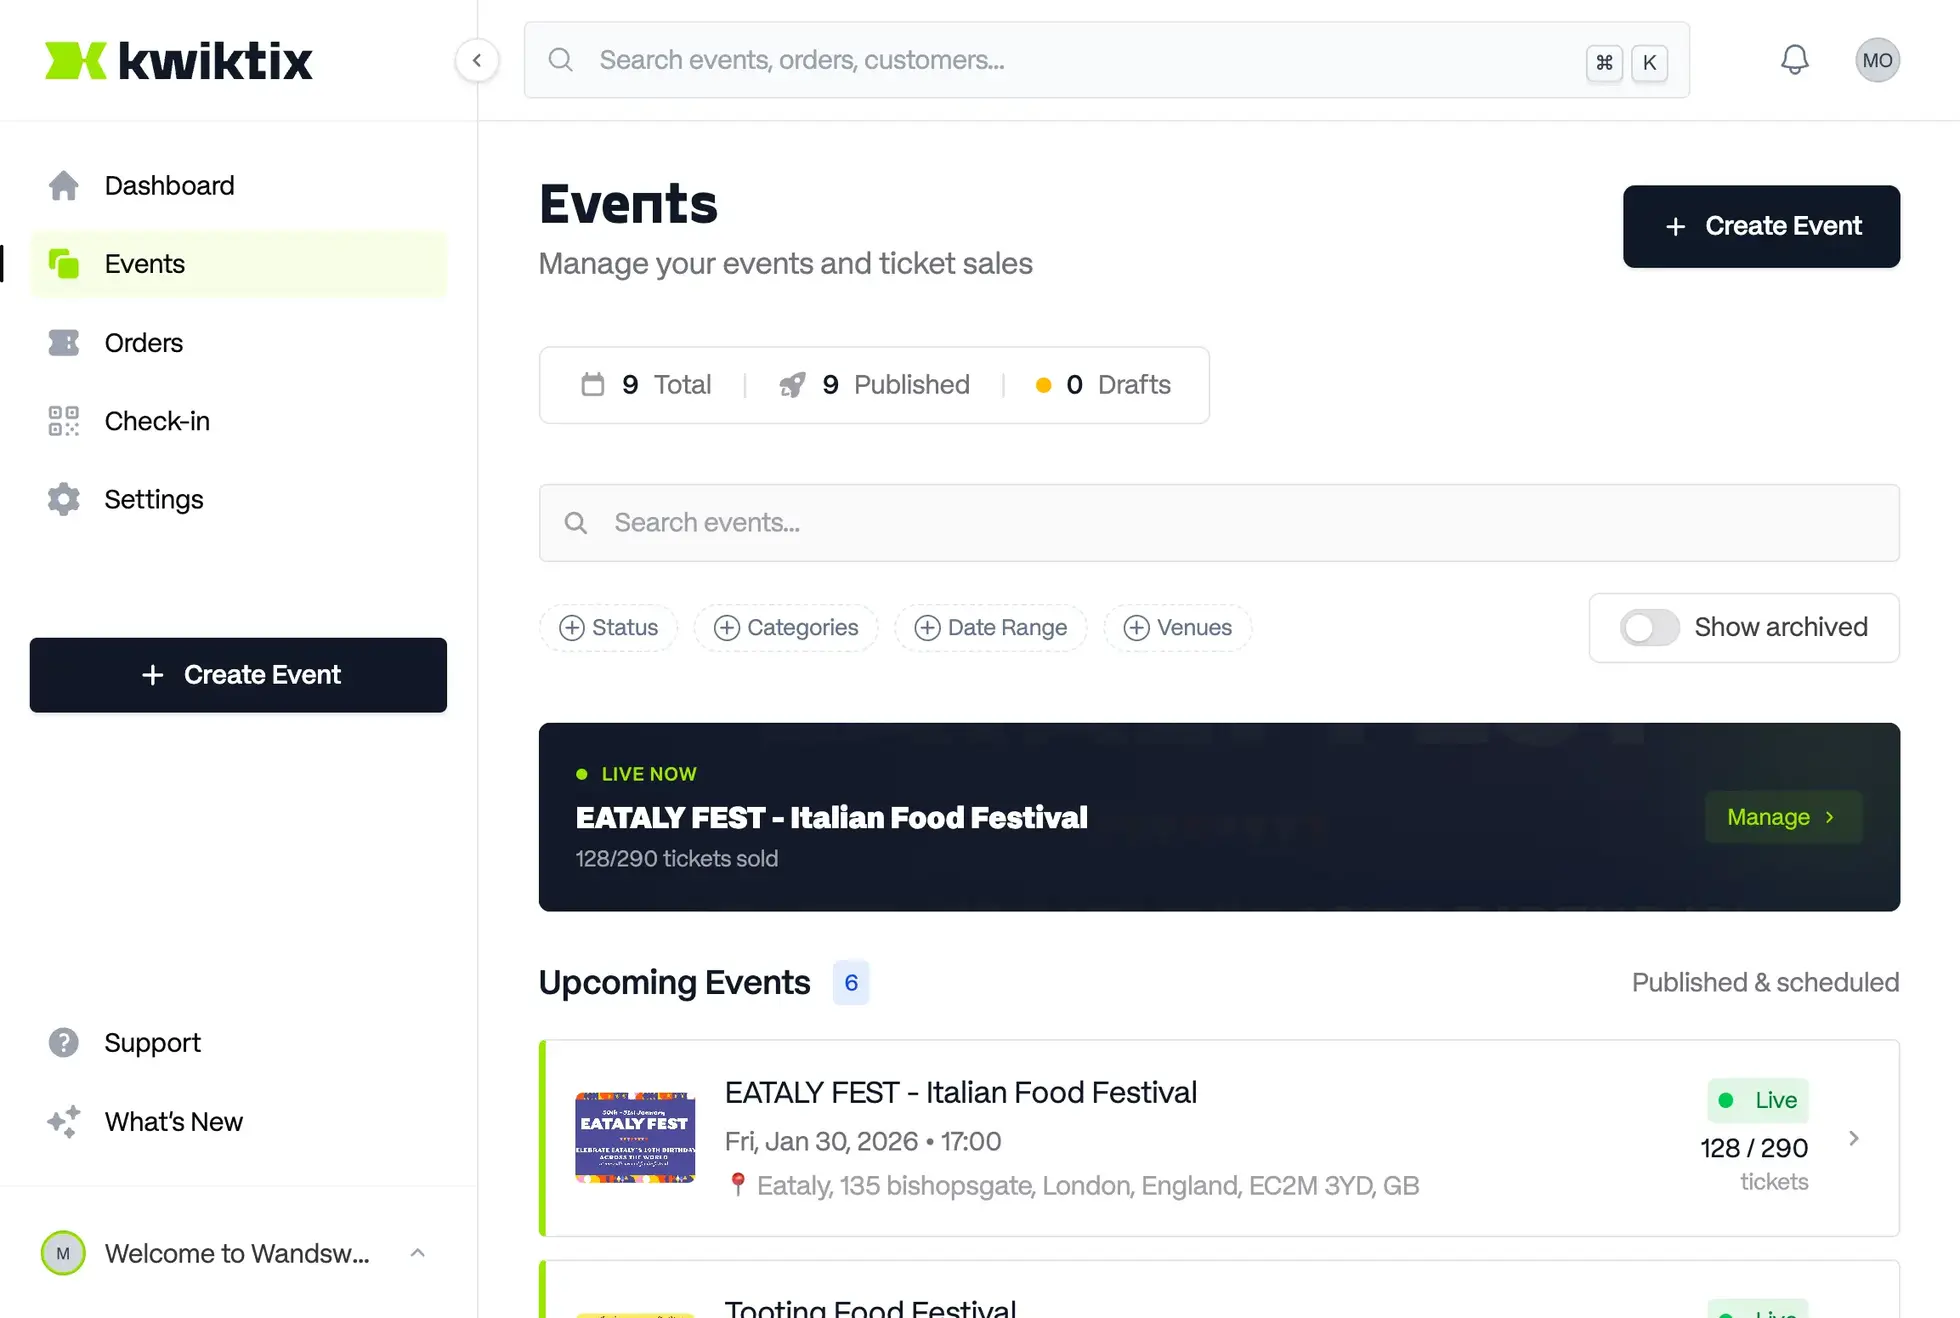The height and width of the screenshot is (1318, 1960).
Task: Select Events in the sidebar menu
Action: (x=145, y=264)
